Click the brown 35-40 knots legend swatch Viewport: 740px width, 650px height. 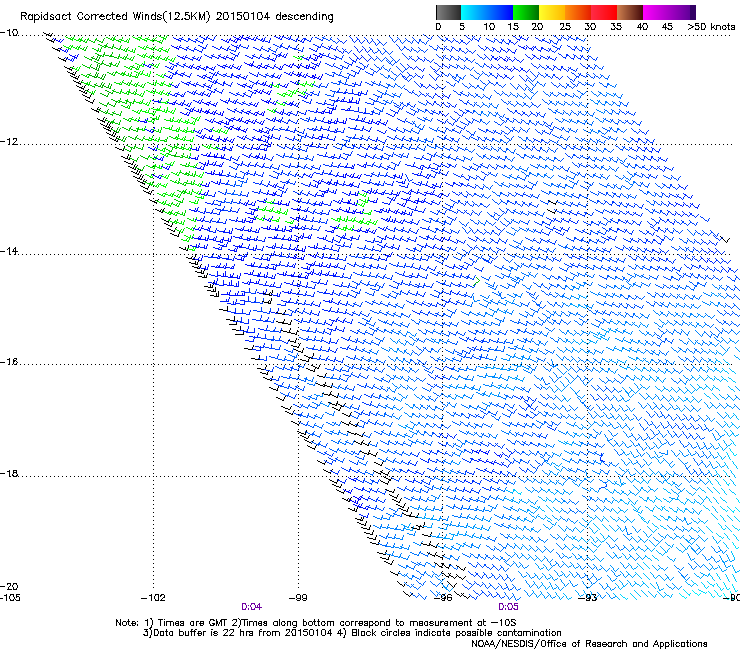pos(630,12)
